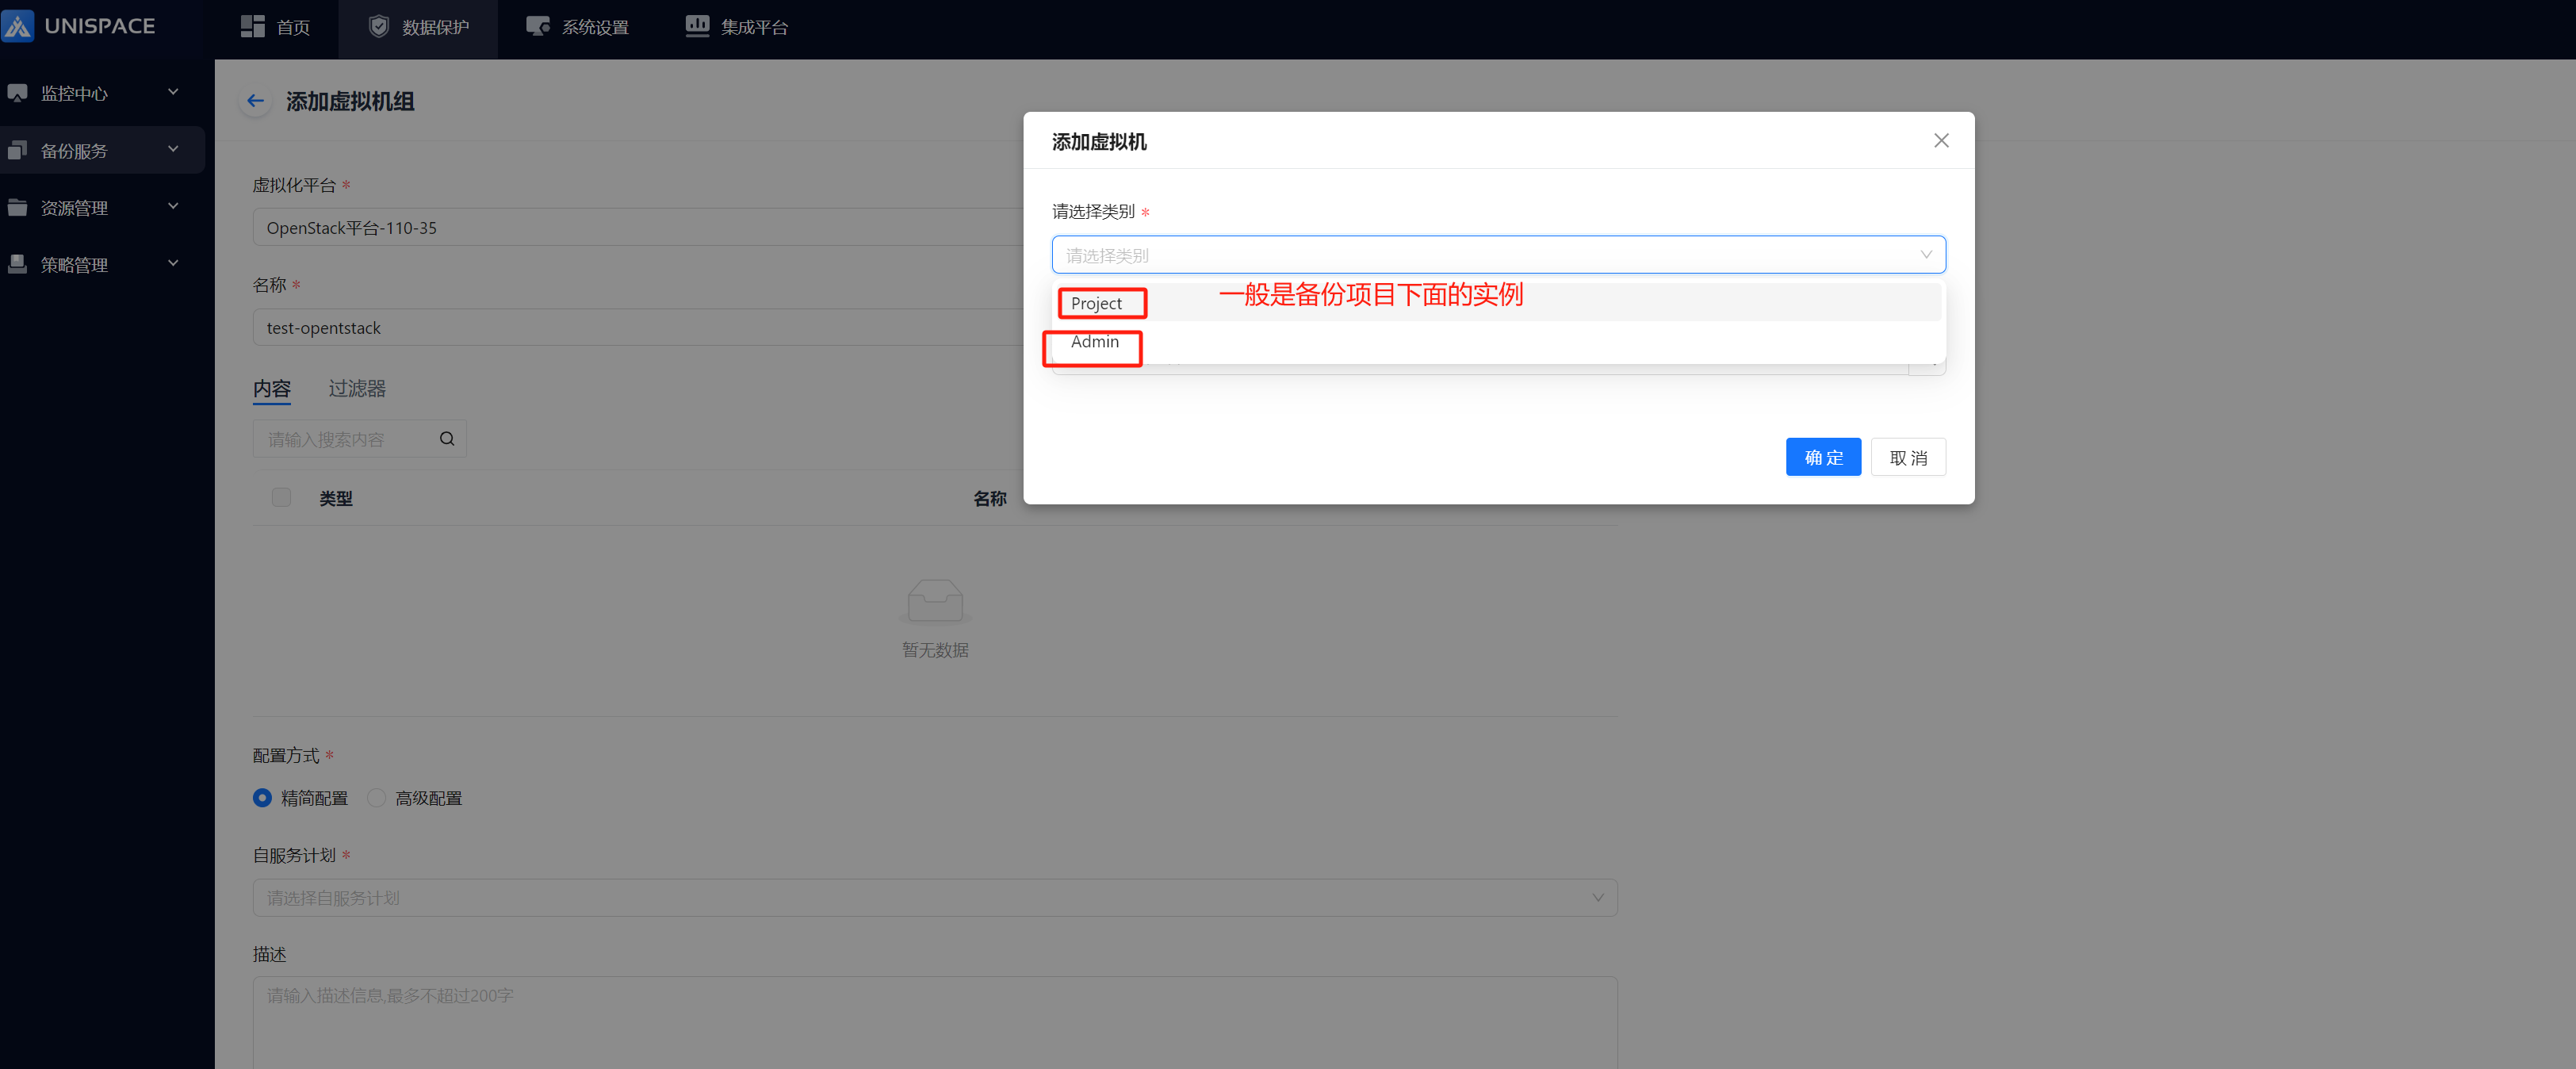Click the 确定 button
2576x1069 pixels.
click(1822, 458)
